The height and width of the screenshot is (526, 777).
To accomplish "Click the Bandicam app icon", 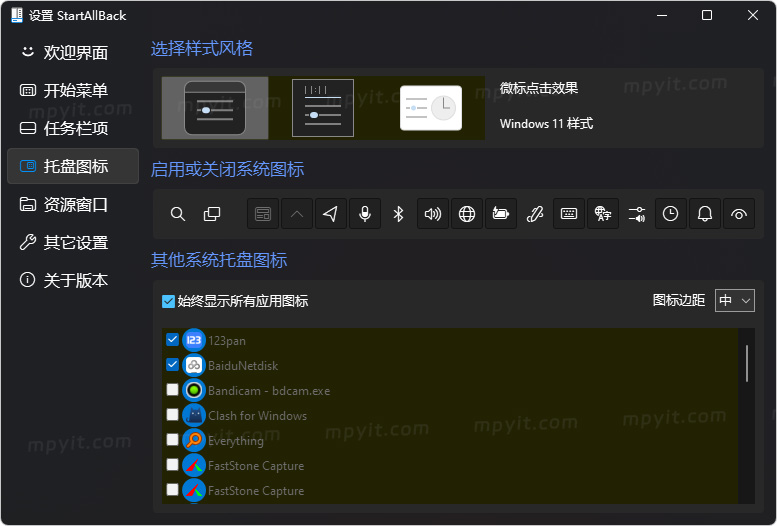I will point(194,390).
